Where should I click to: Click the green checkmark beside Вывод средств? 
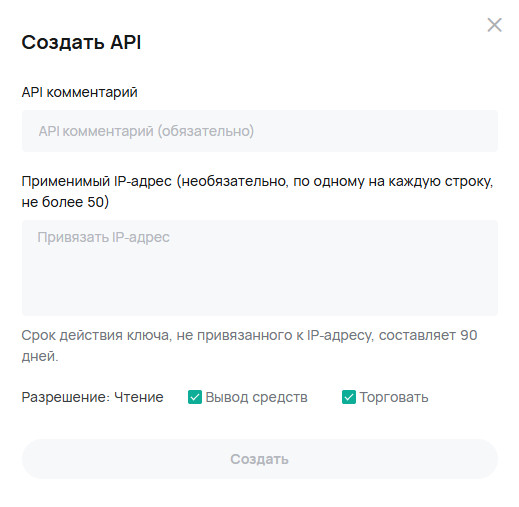pyautogui.click(x=195, y=397)
